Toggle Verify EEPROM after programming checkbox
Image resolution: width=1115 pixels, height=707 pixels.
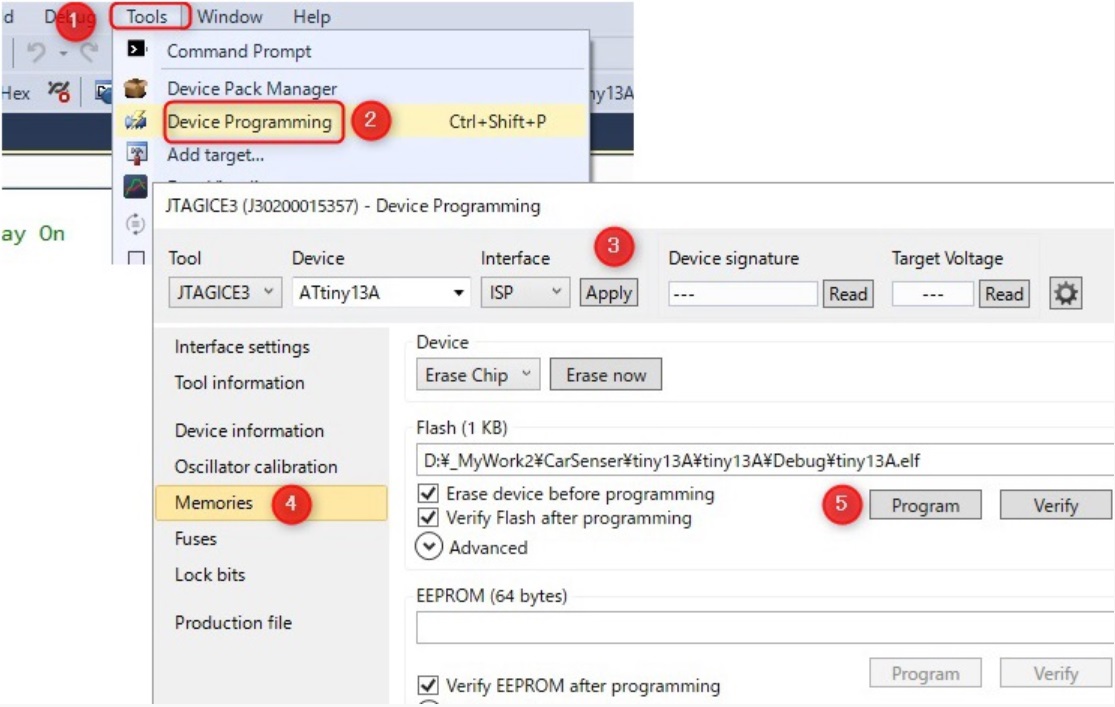coord(429,686)
